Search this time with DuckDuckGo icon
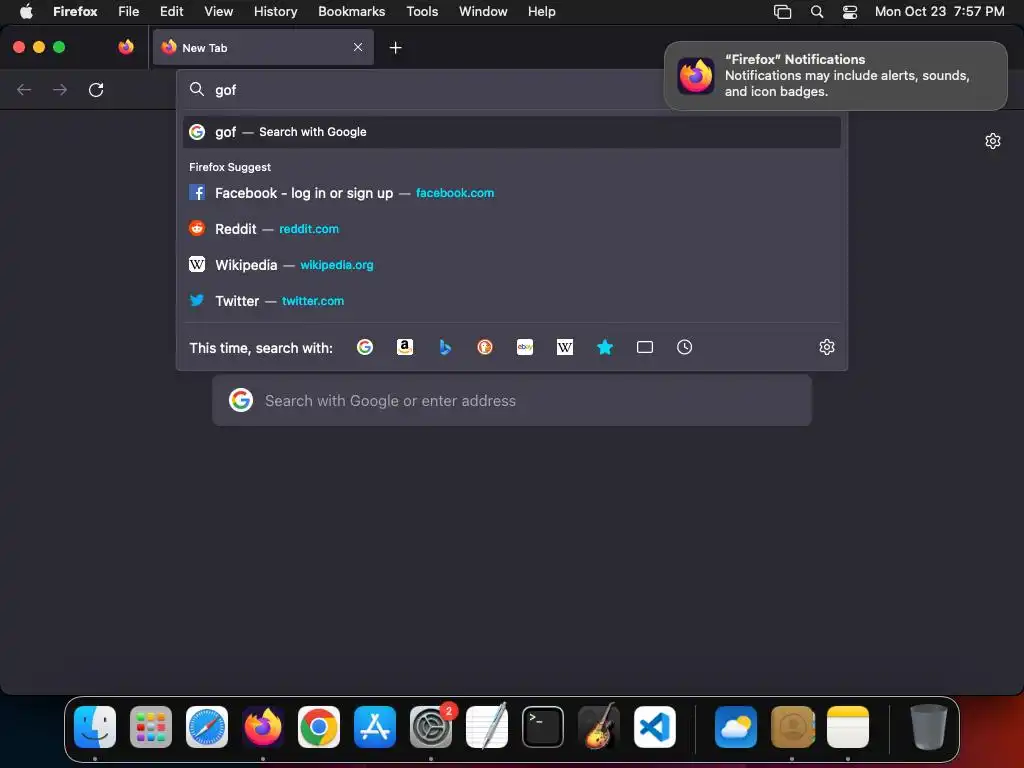This screenshot has width=1024, height=768. 485,347
